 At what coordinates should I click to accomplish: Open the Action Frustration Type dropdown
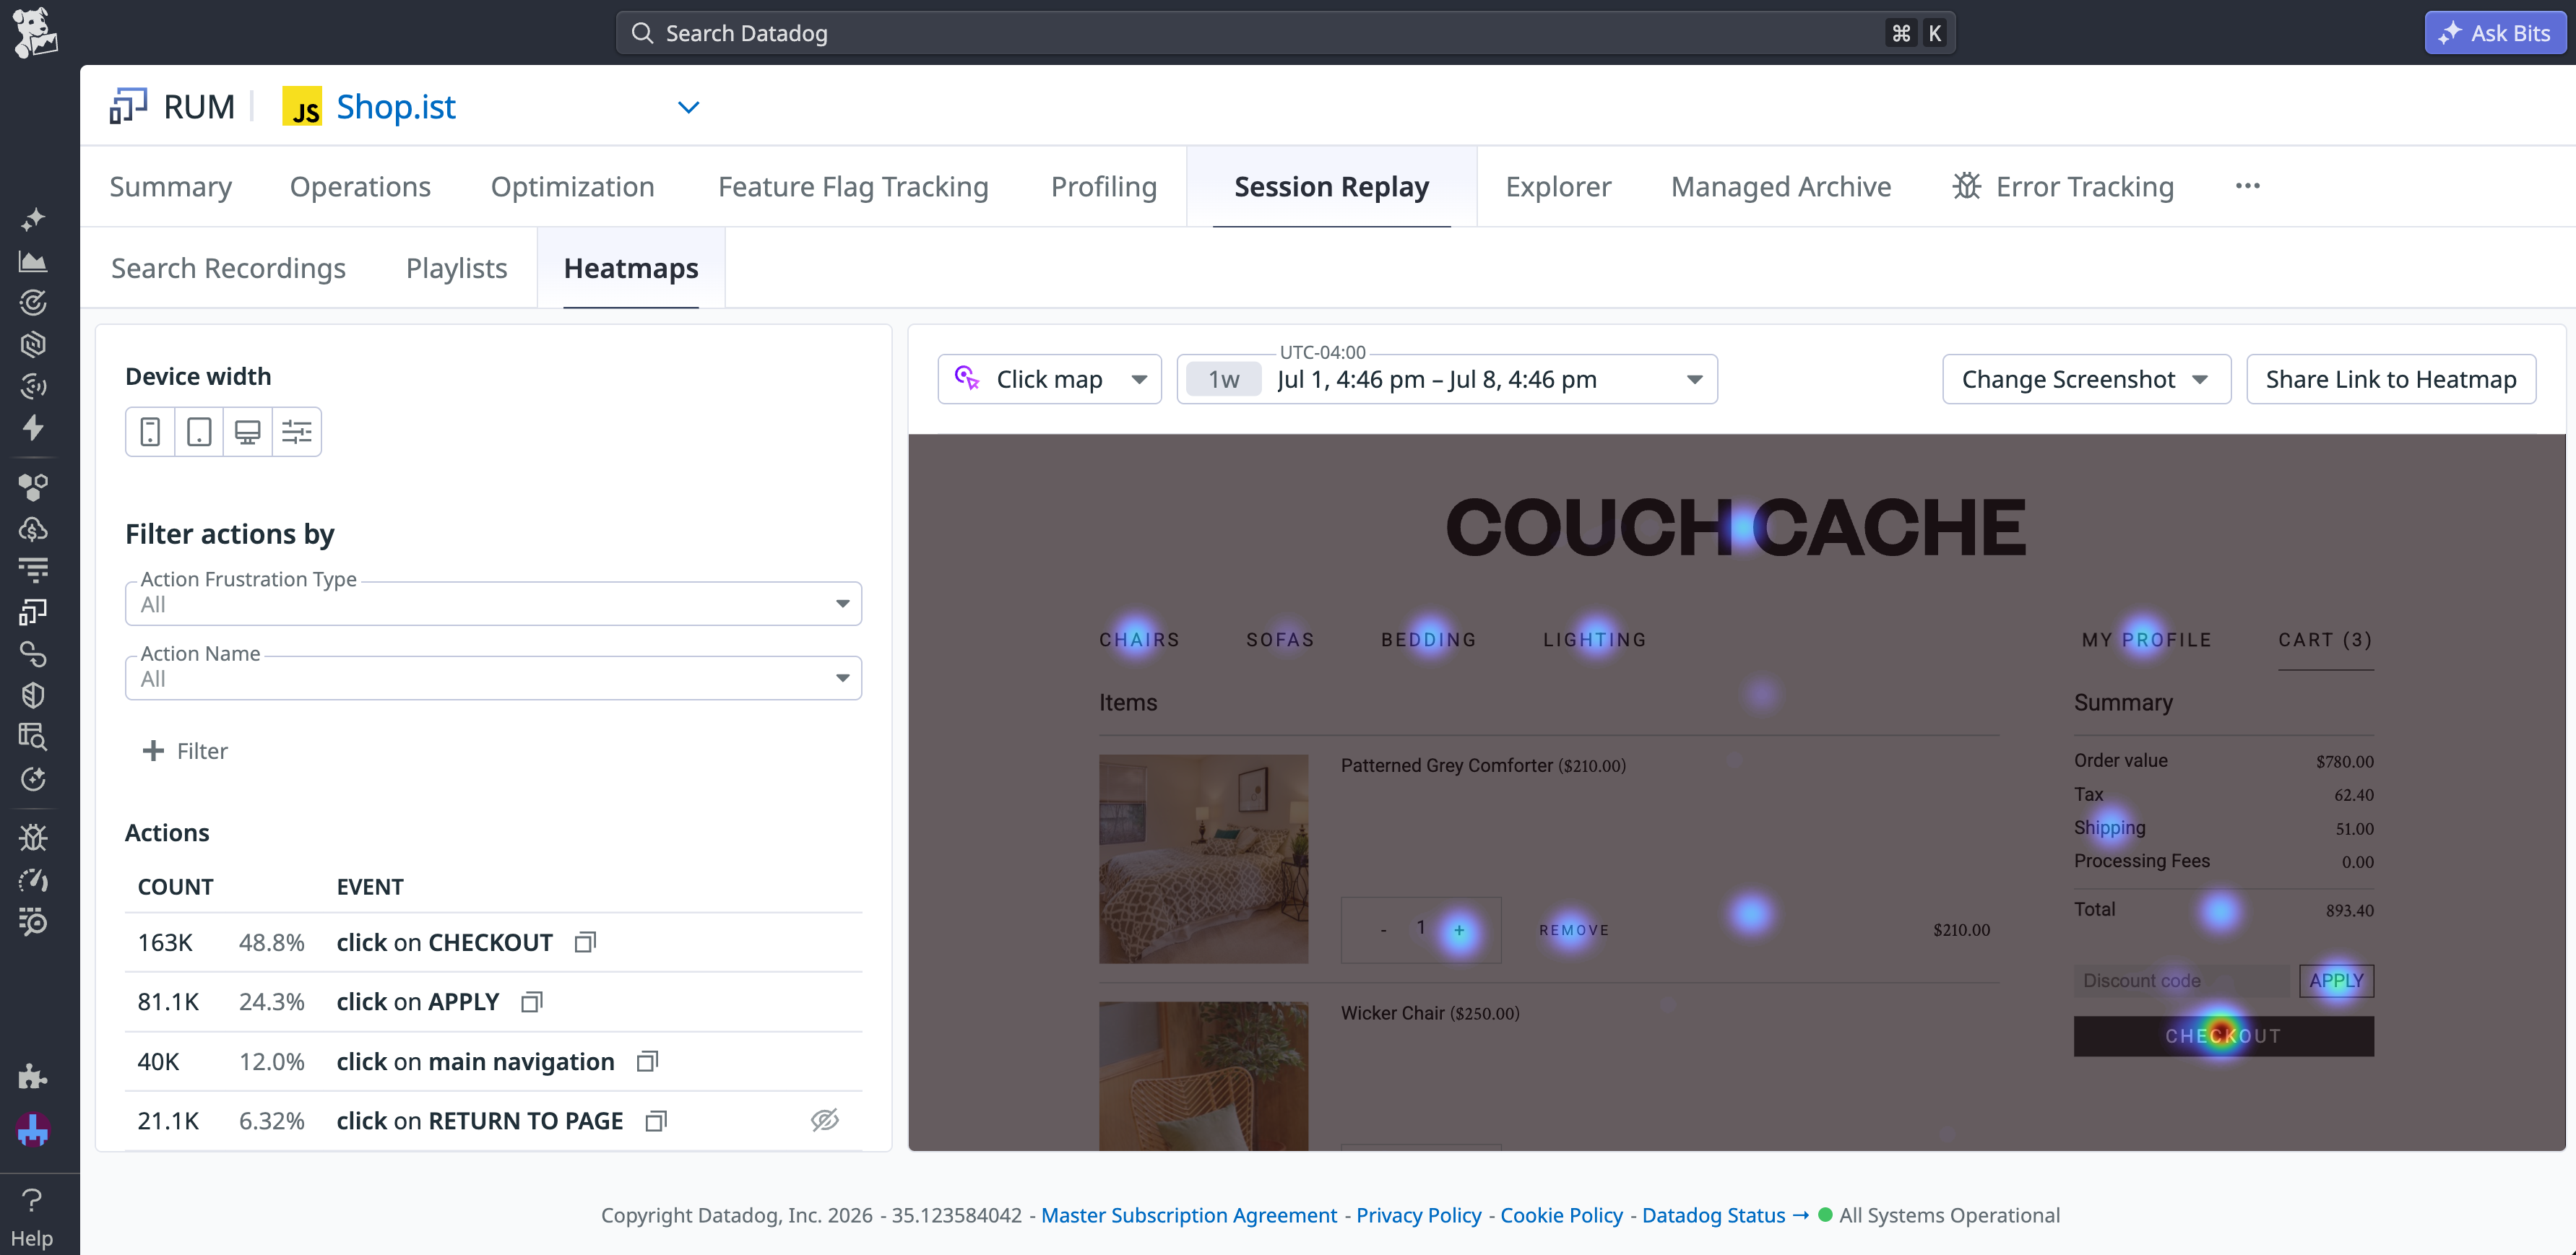click(x=493, y=604)
